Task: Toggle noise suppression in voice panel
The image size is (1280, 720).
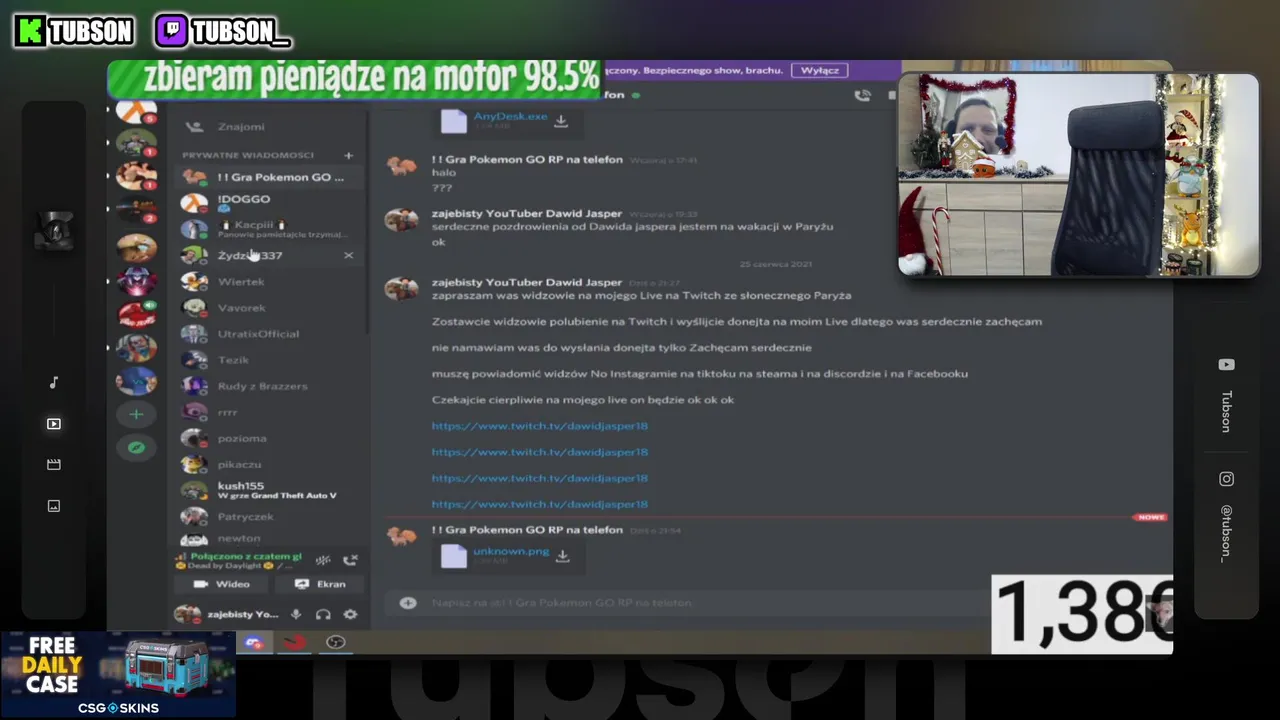Action: [x=323, y=561]
